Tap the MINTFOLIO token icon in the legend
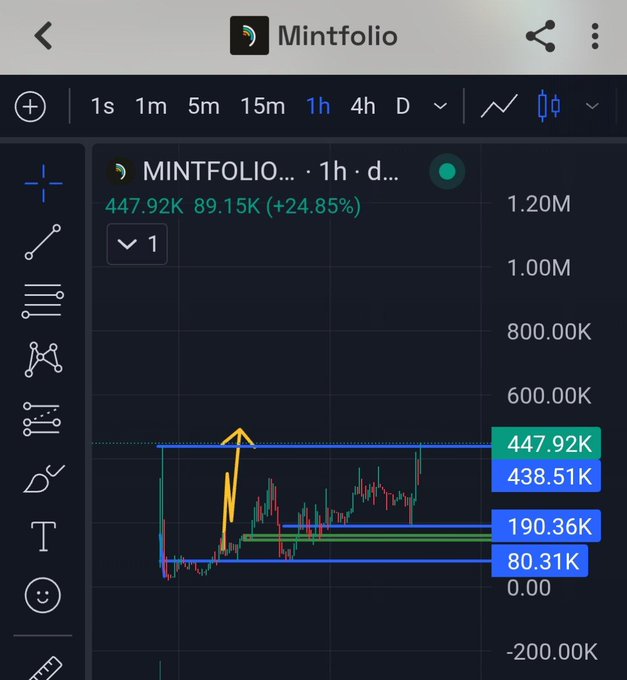The image size is (627, 680). coord(119,172)
